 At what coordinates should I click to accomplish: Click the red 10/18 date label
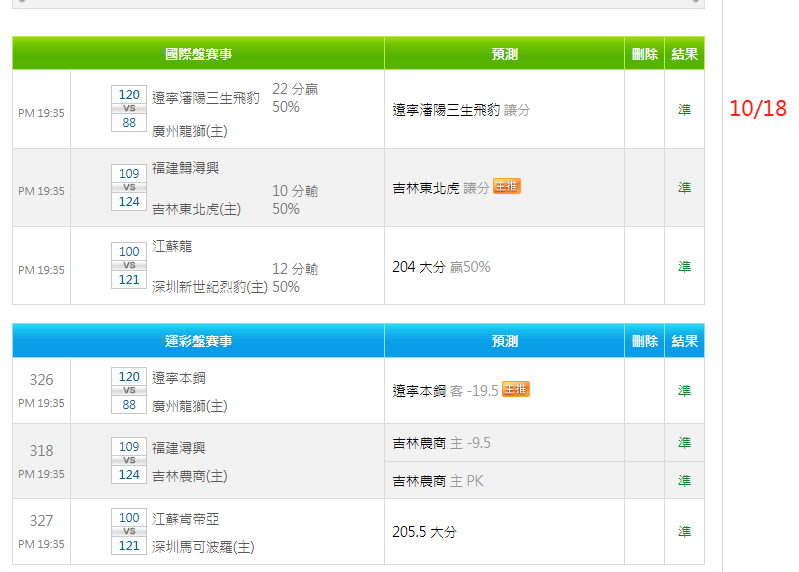(757, 109)
